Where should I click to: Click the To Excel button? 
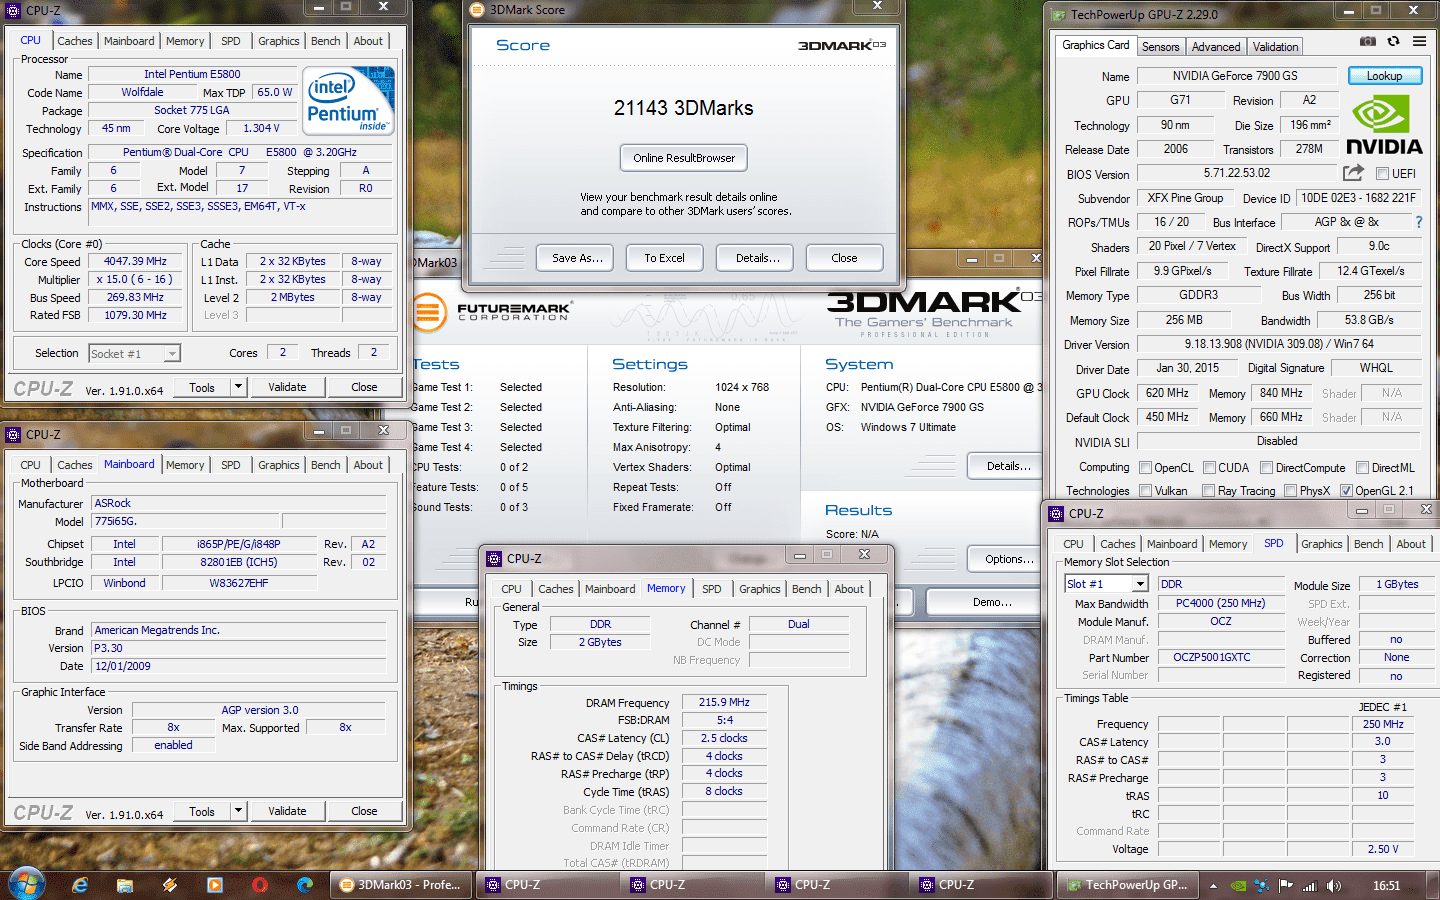[x=664, y=258]
